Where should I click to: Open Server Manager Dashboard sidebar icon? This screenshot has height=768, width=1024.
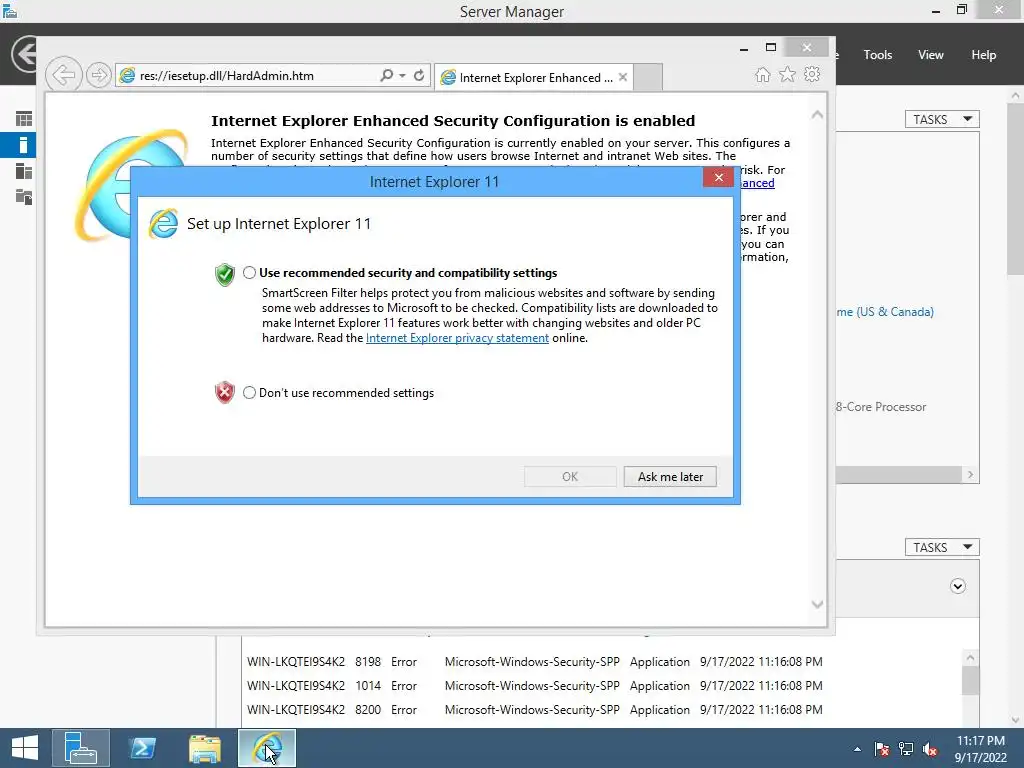tap(24, 119)
